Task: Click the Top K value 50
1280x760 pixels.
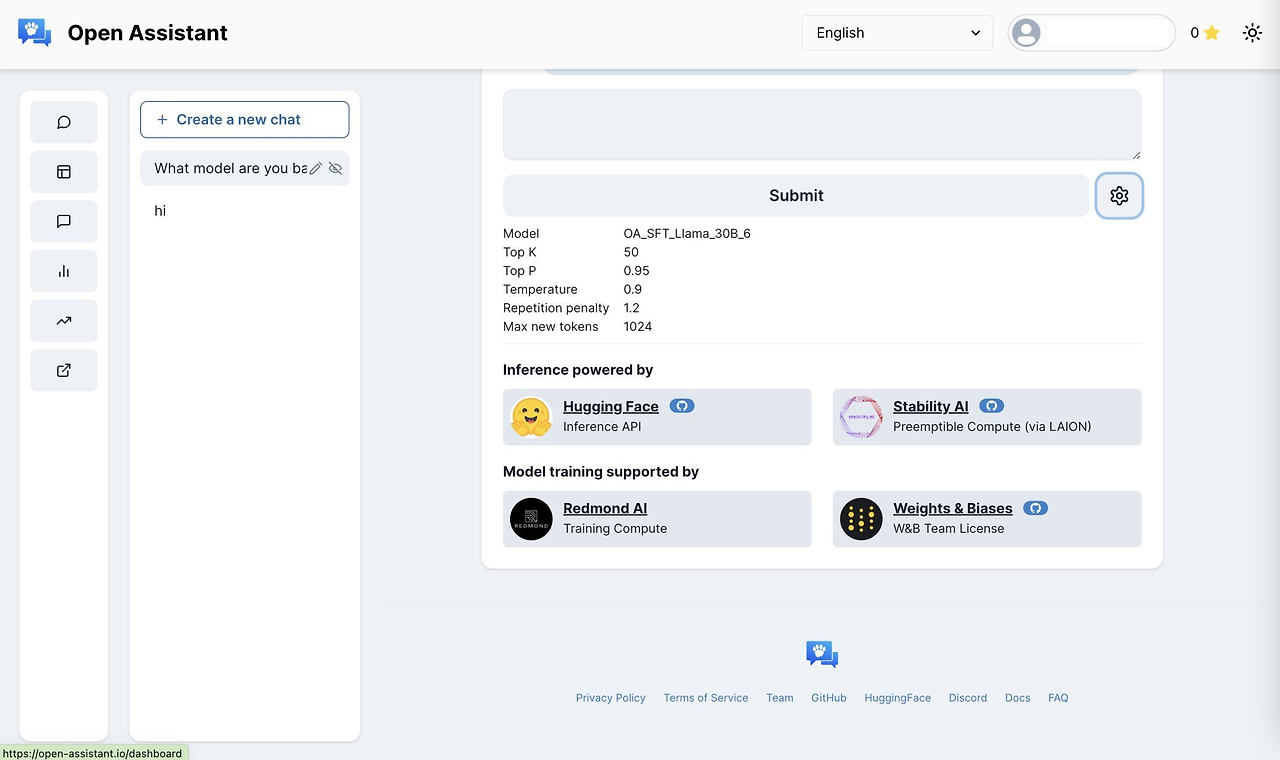Action: tap(631, 252)
